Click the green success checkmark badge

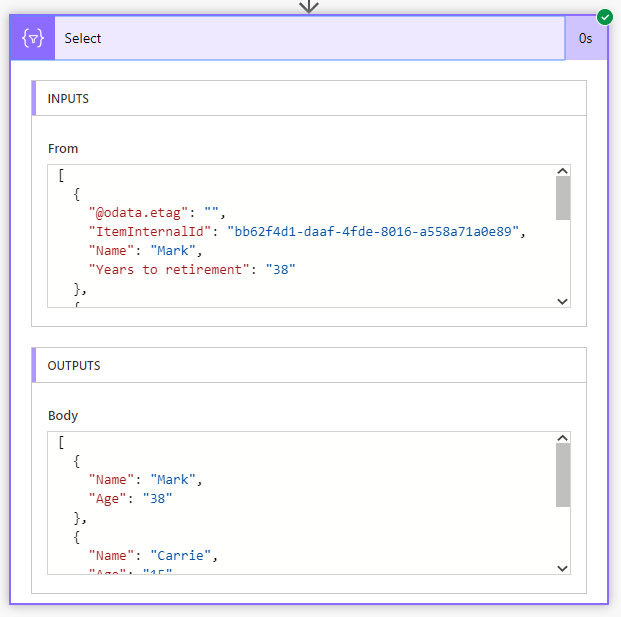tap(605, 17)
